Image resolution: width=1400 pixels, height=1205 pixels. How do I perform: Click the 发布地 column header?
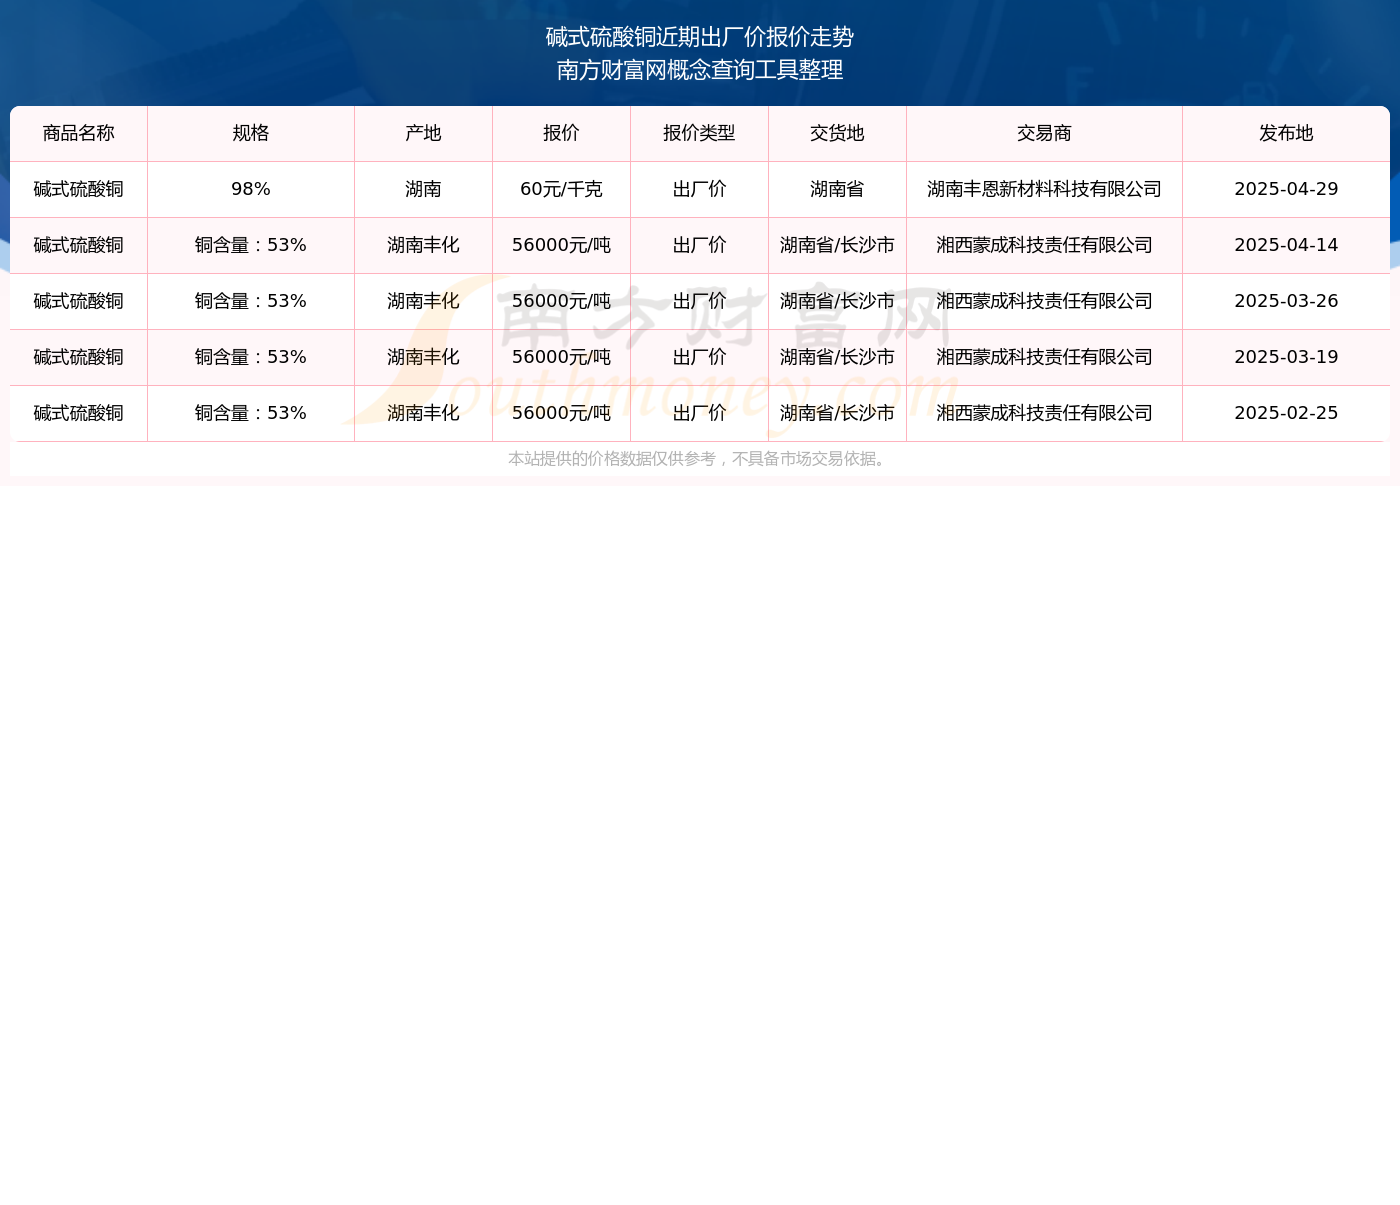tap(1286, 133)
